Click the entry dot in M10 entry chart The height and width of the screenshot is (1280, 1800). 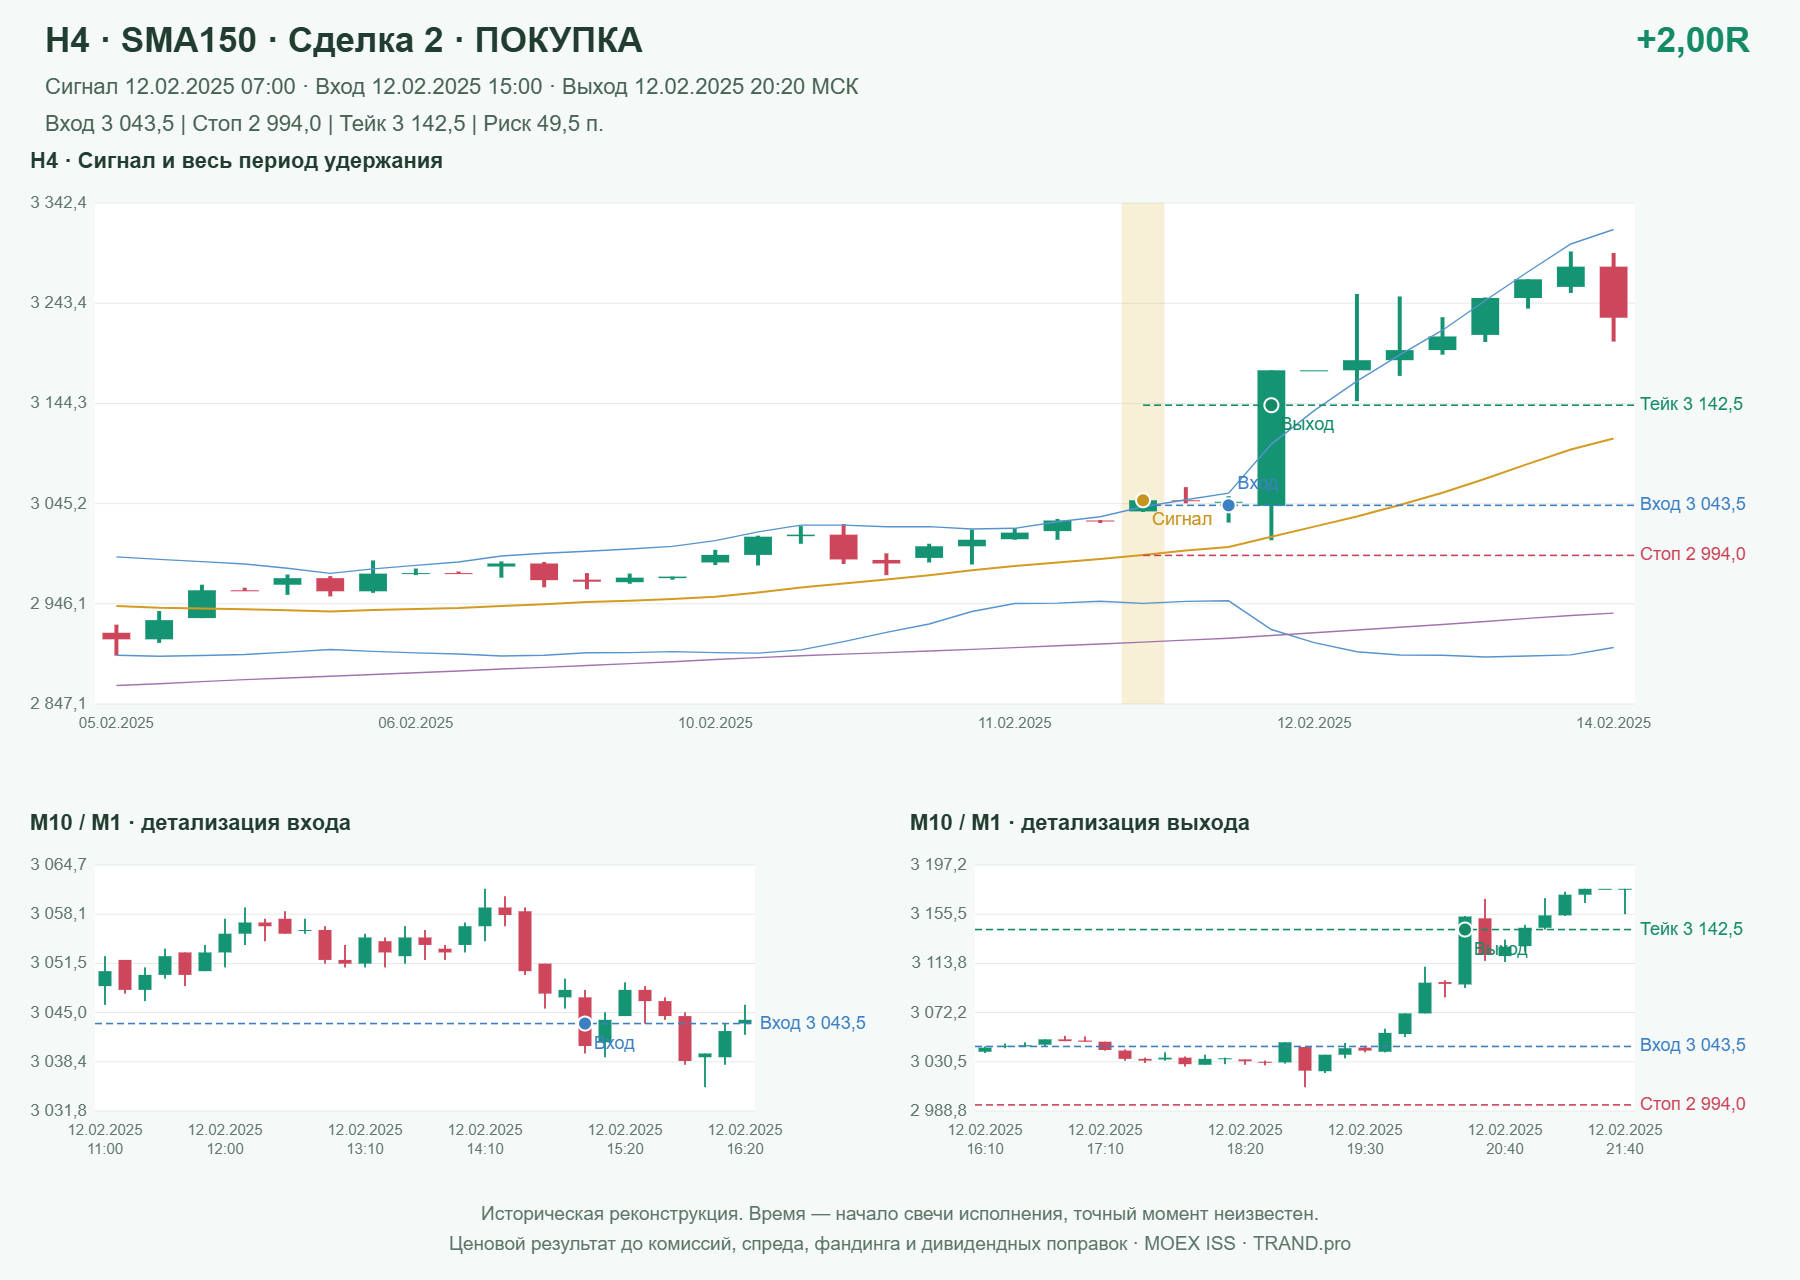[x=585, y=1023]
